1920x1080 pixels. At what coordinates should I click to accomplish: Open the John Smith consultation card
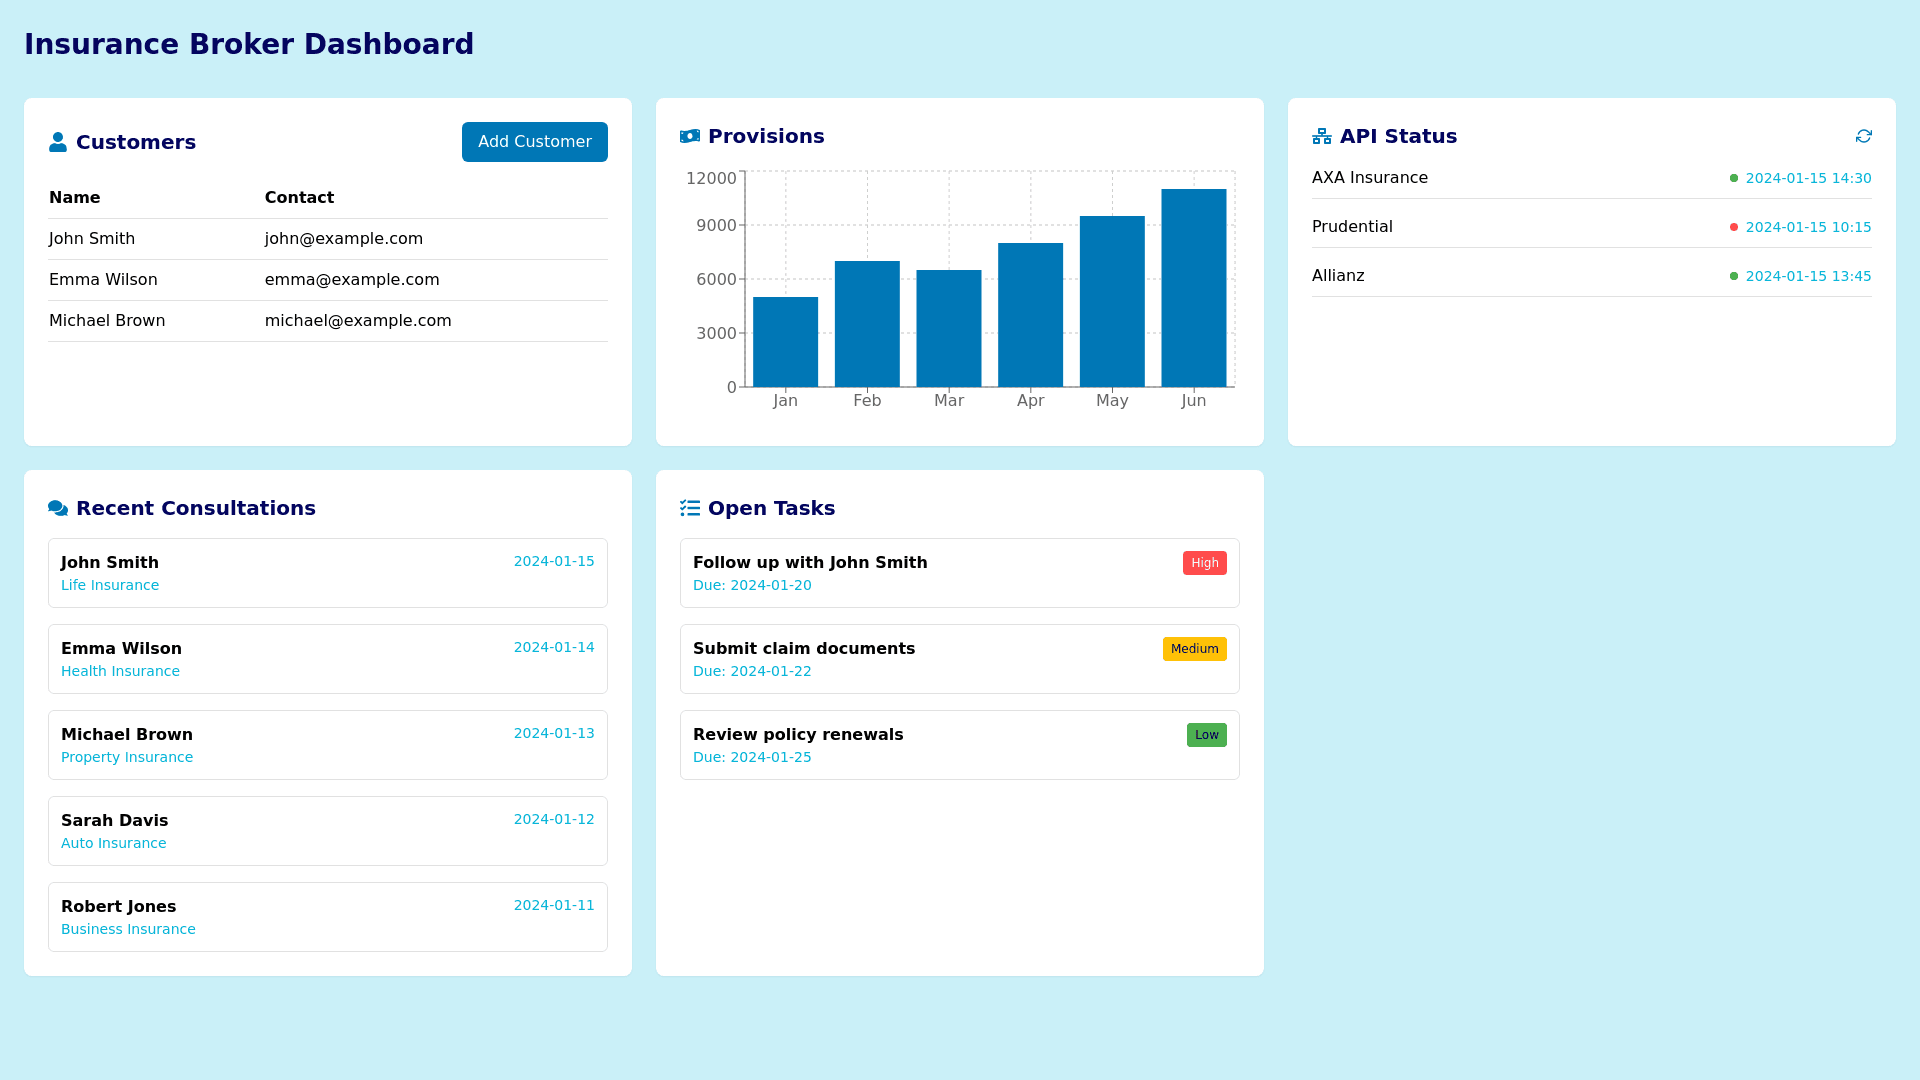[x=327, y=573]
